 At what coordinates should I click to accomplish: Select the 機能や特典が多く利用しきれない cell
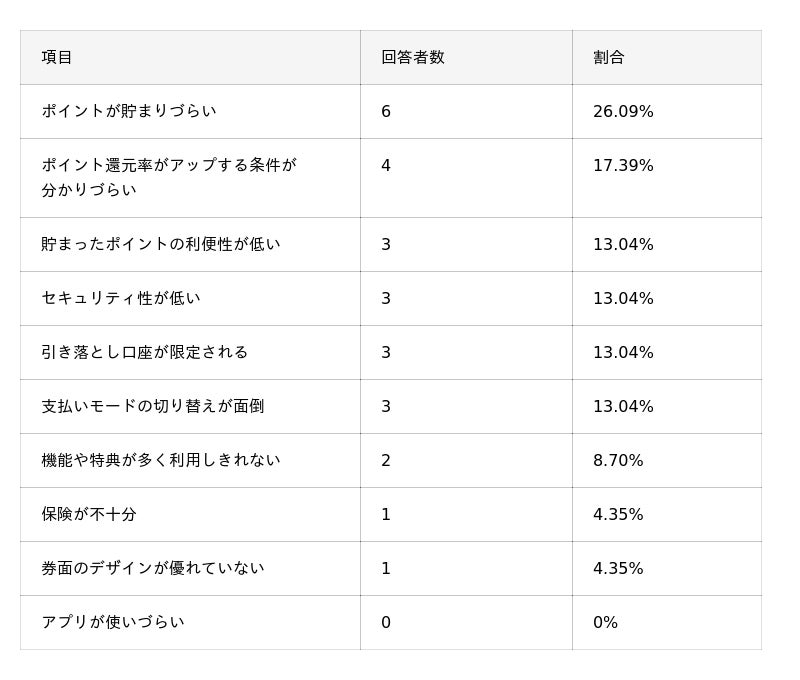click(160, 461)
